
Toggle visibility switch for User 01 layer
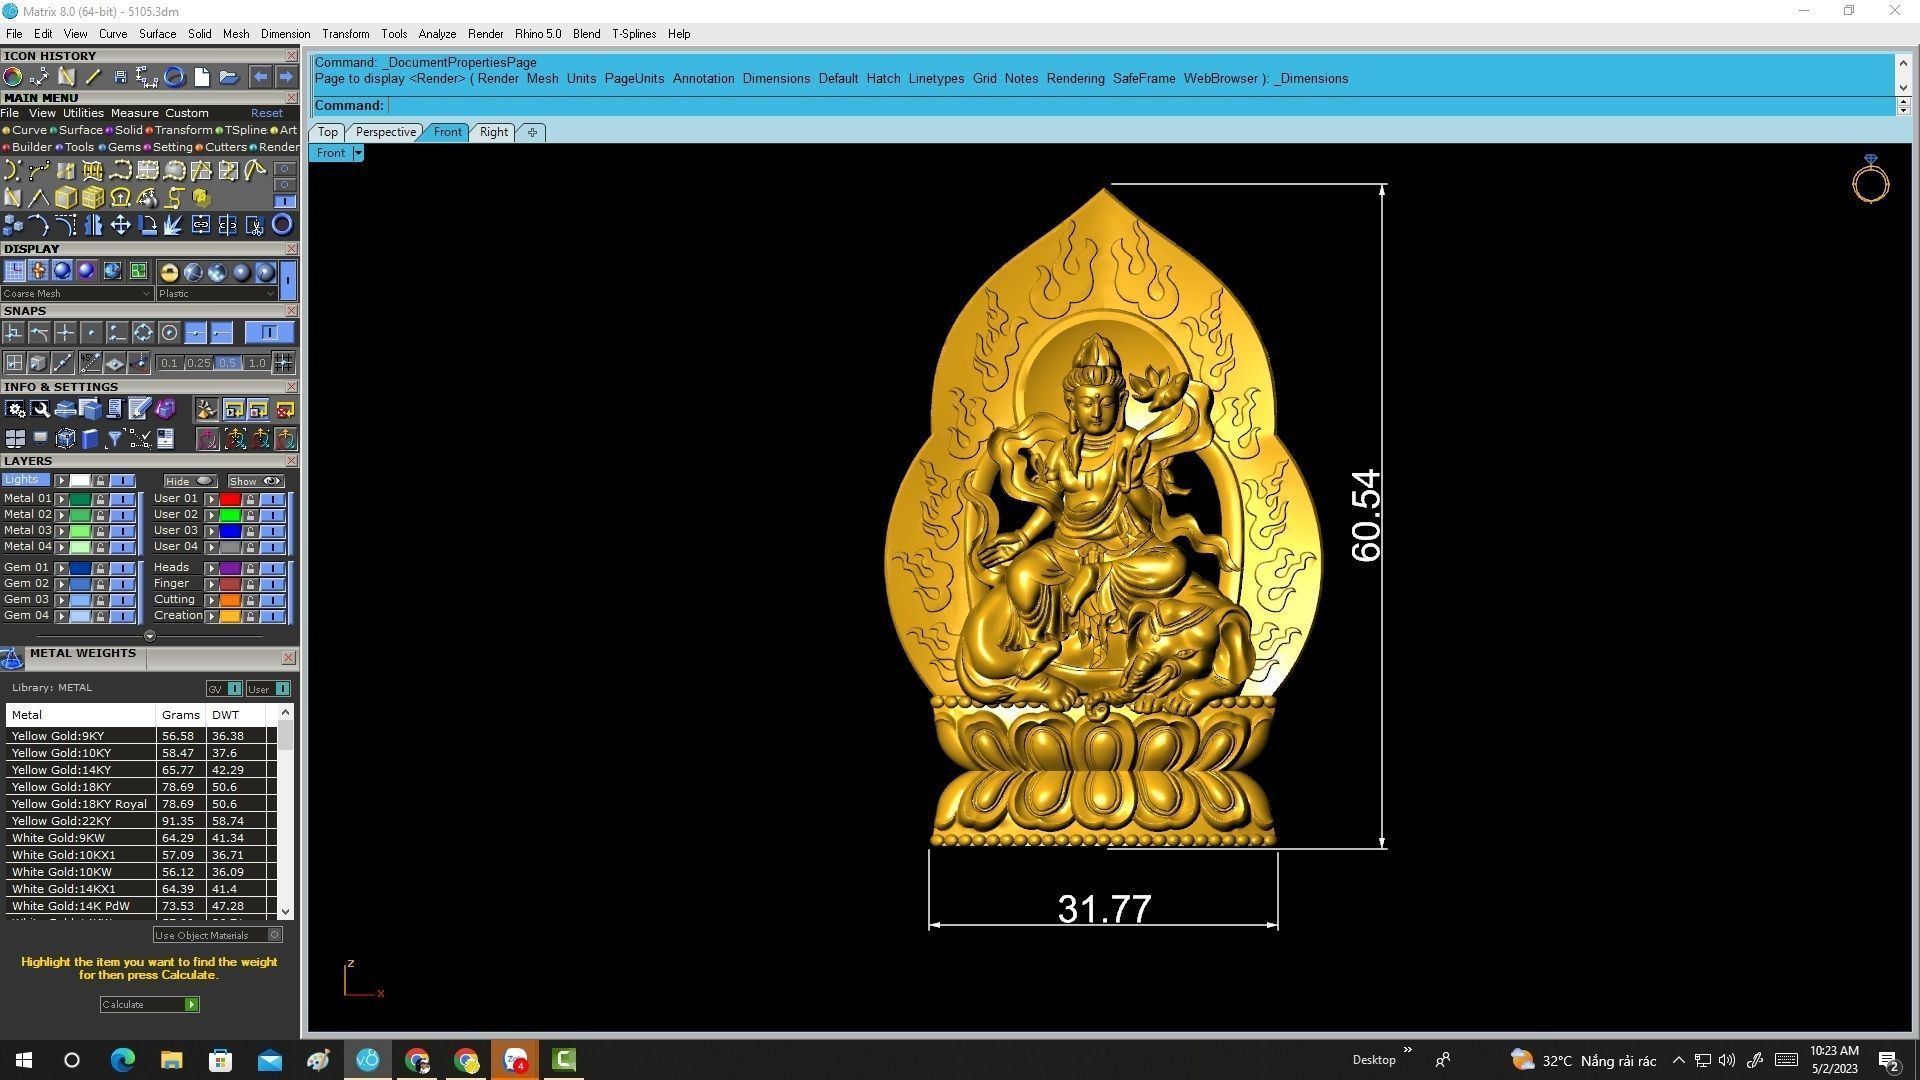(272, 499)
